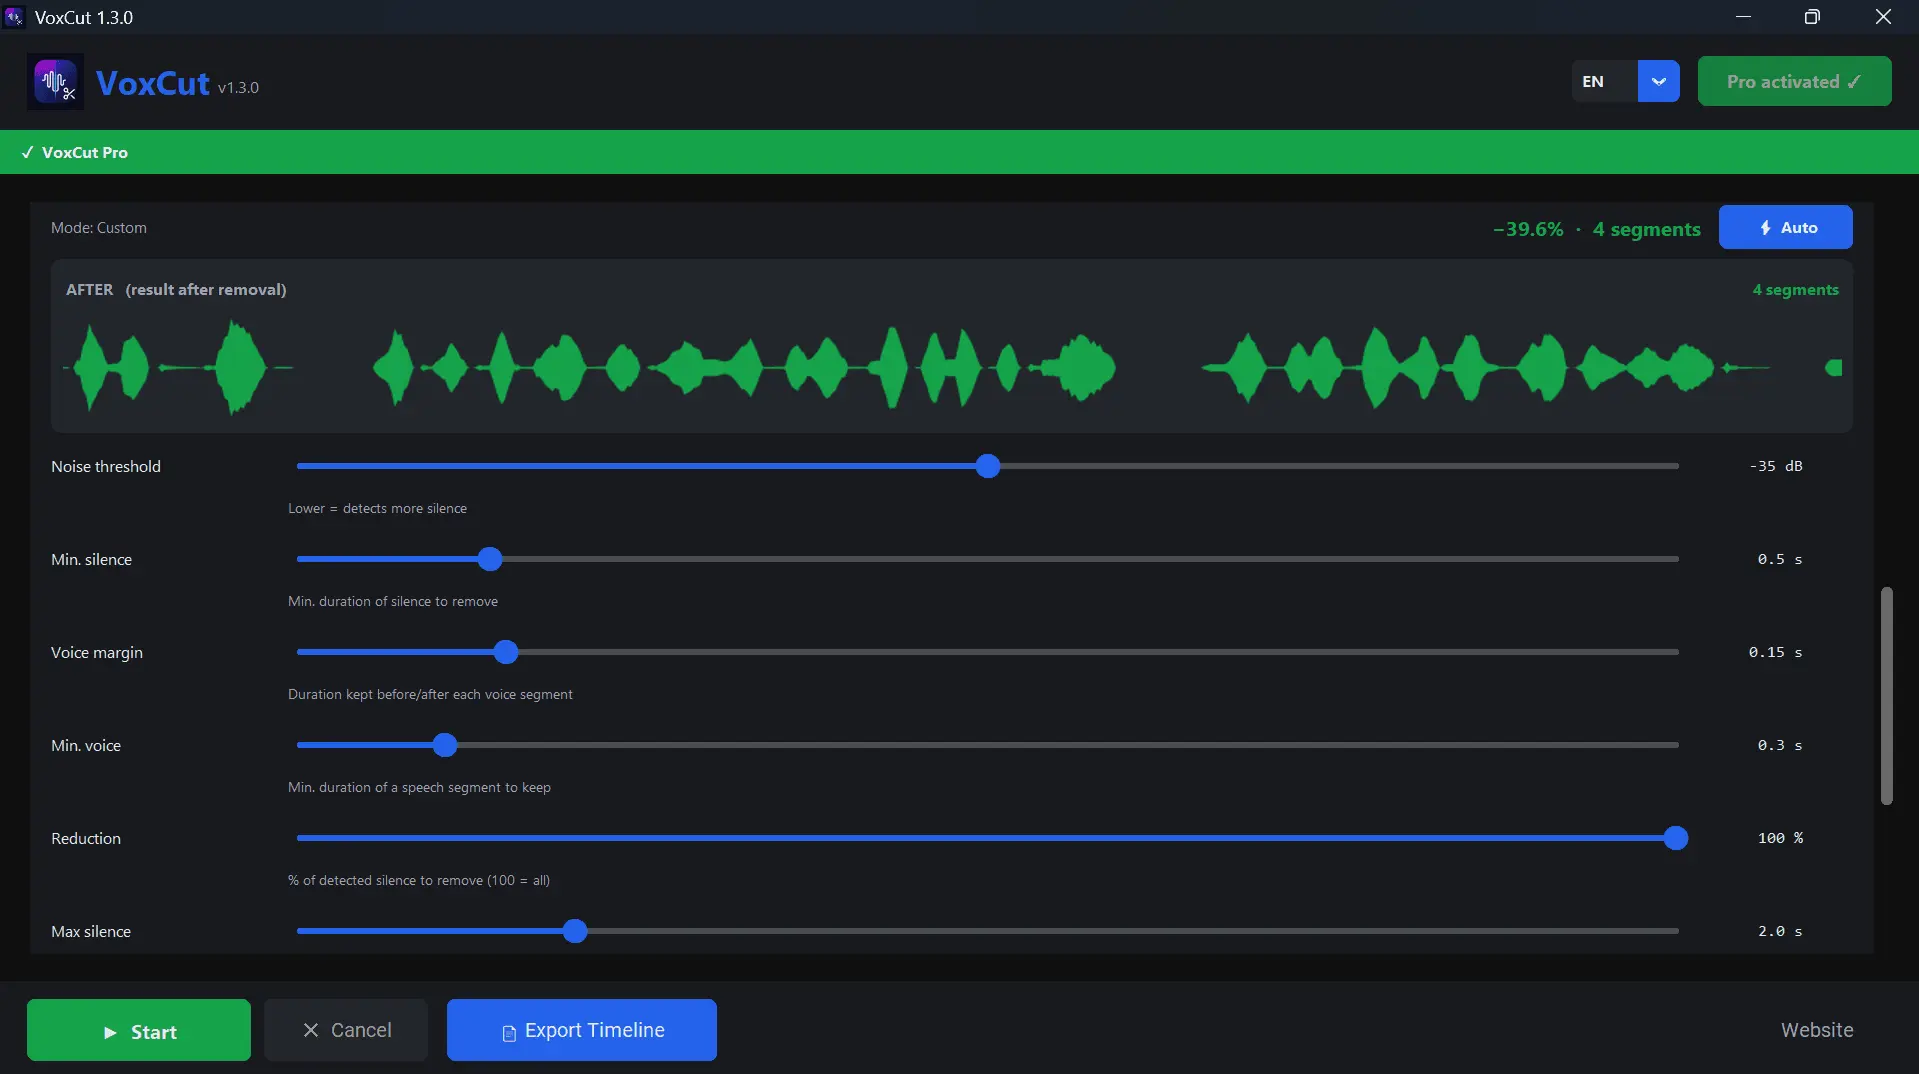Click the EN language field

[x=1605, y=81]
